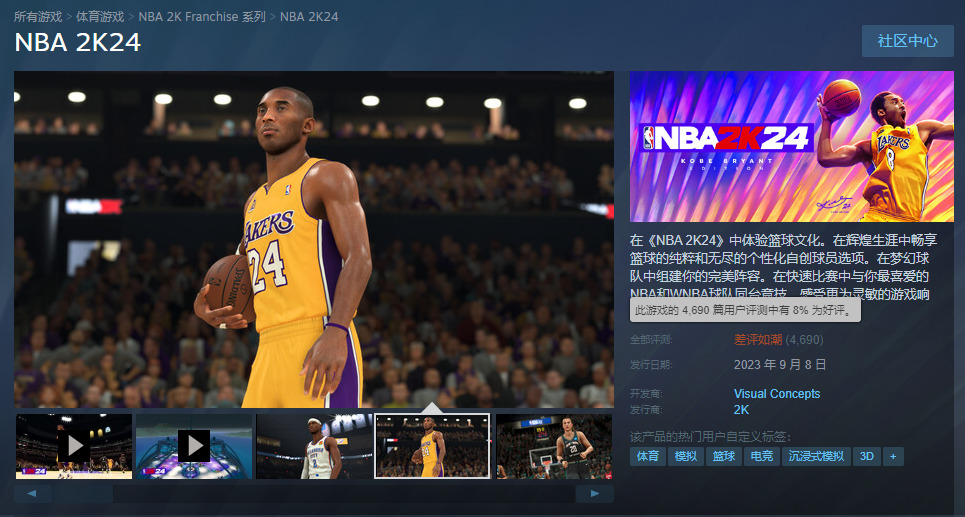Select the 3D tag
965x517 pixels.
coord(867,456)
